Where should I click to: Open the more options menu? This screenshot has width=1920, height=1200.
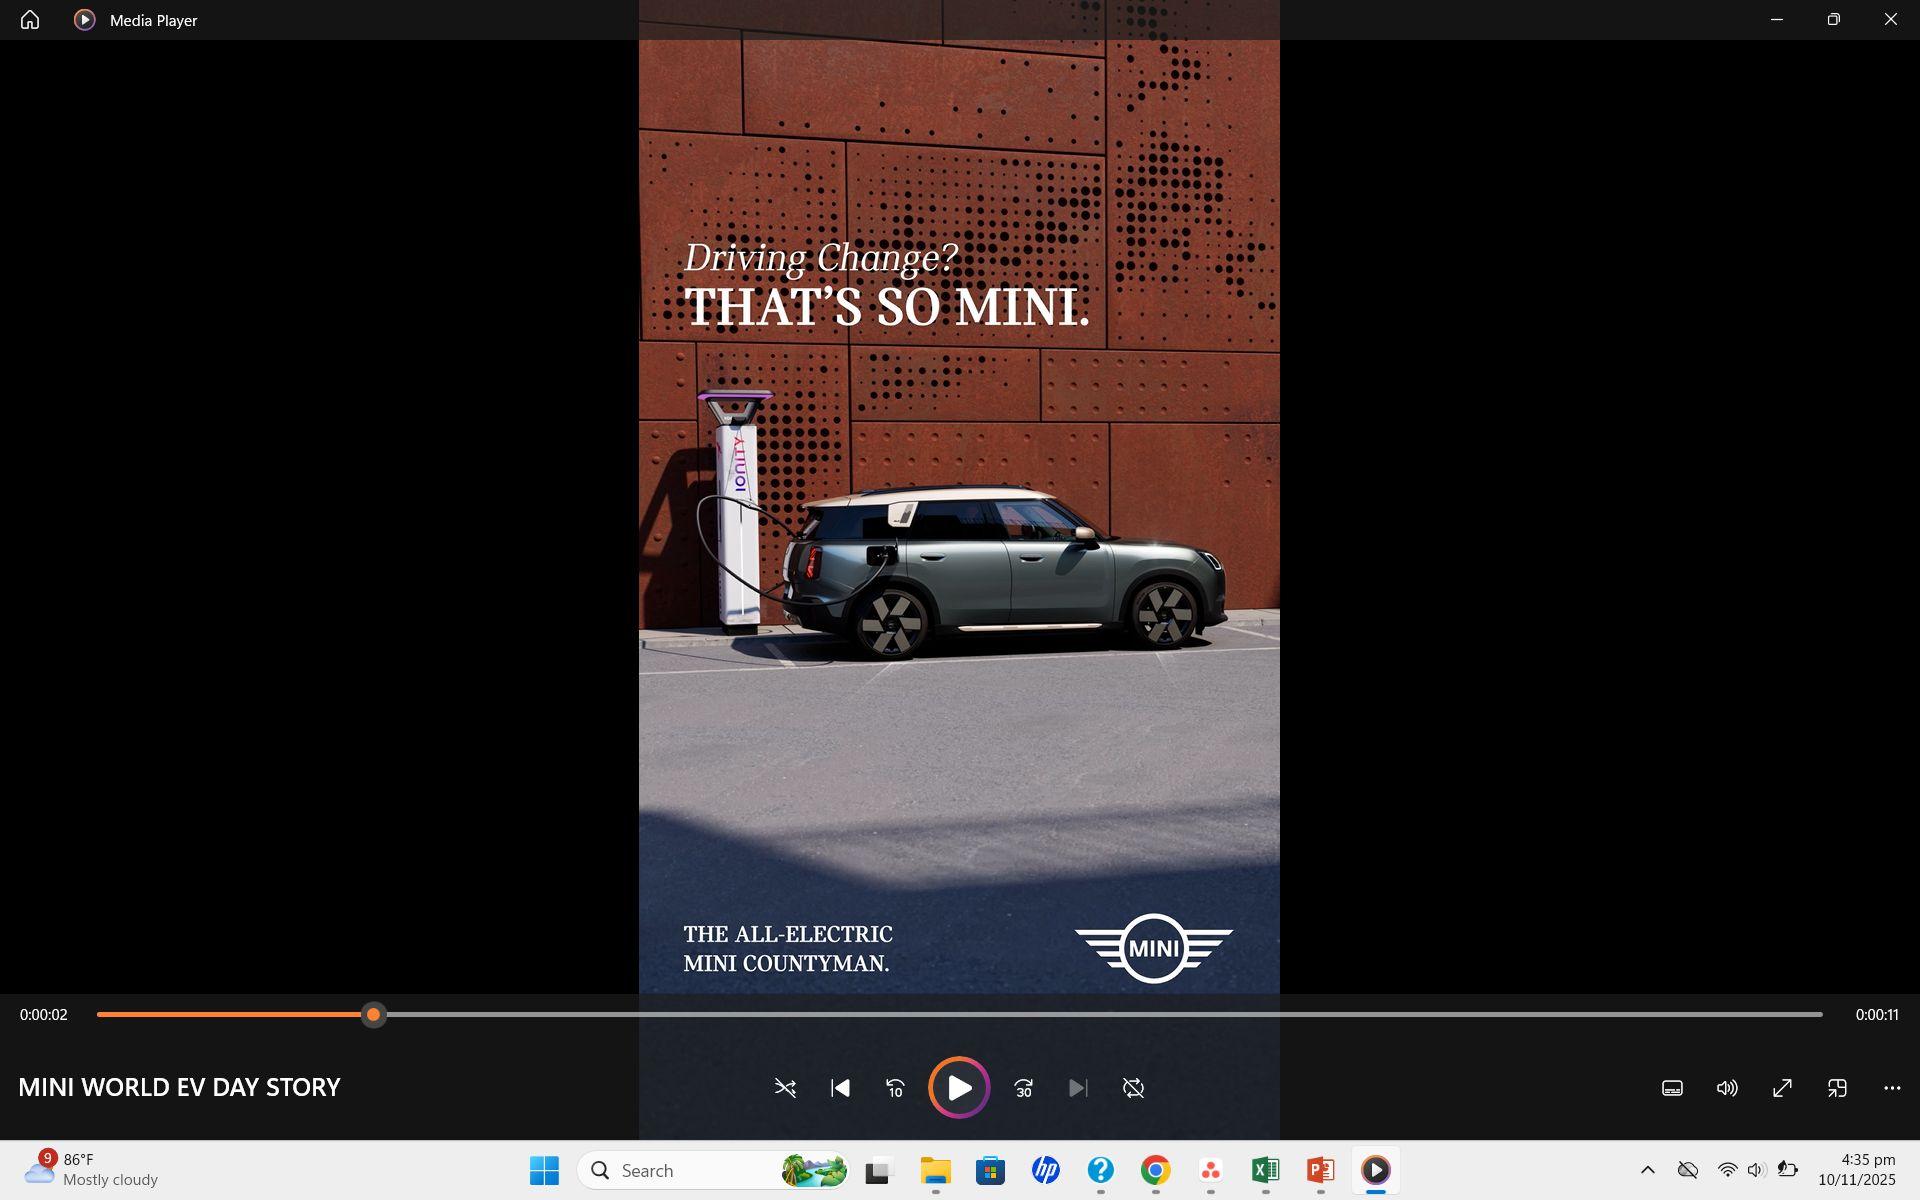(x=1892, y=1088)
